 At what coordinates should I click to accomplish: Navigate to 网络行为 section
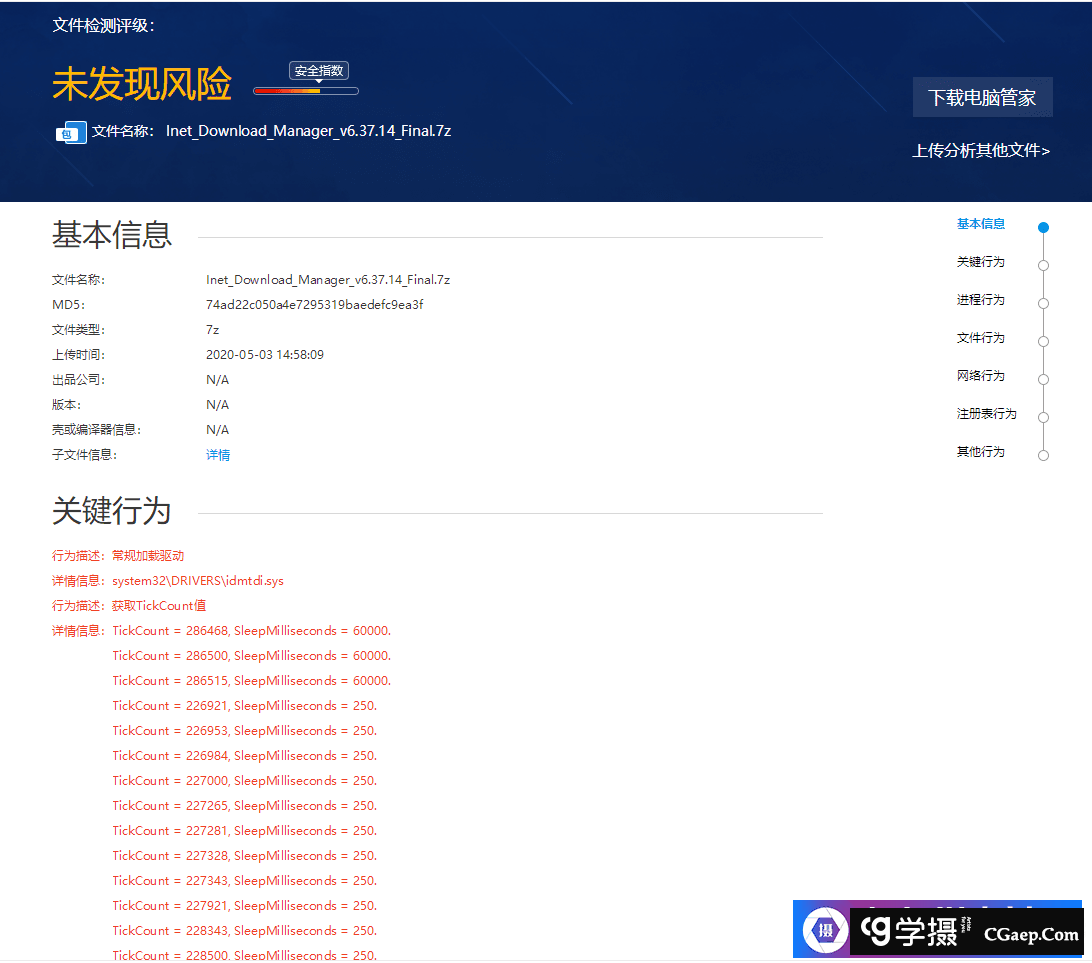click(x=980, y=376)
